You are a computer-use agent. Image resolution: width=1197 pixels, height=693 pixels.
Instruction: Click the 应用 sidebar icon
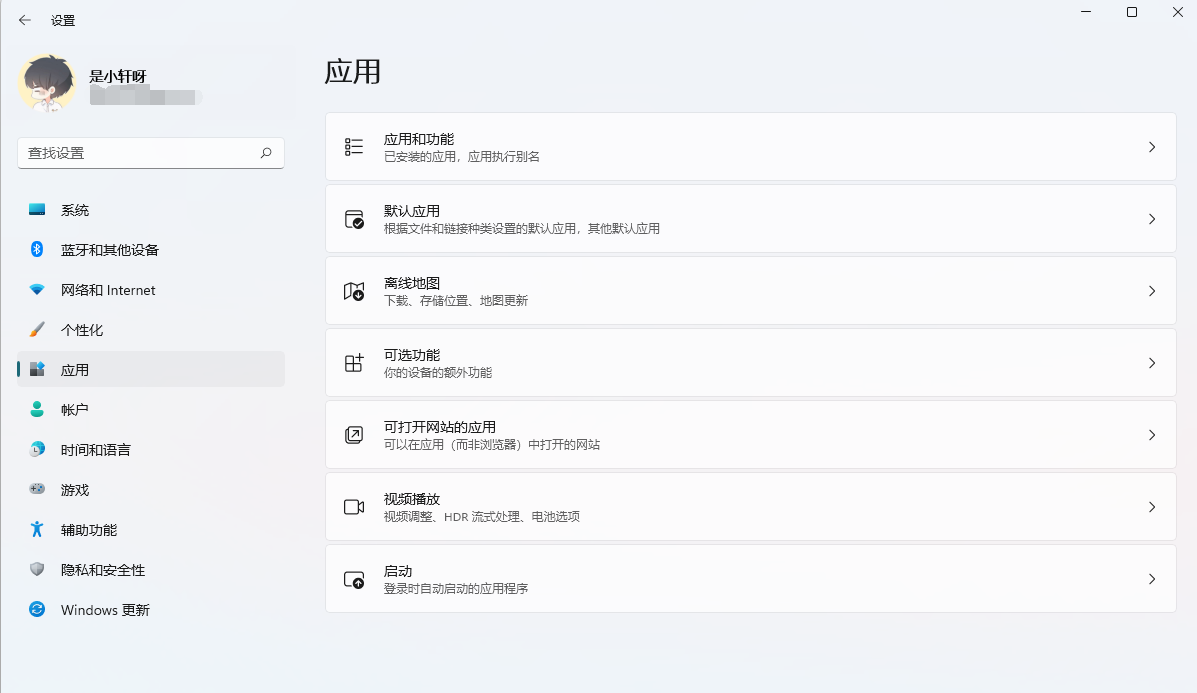click(x=37, y=369)
